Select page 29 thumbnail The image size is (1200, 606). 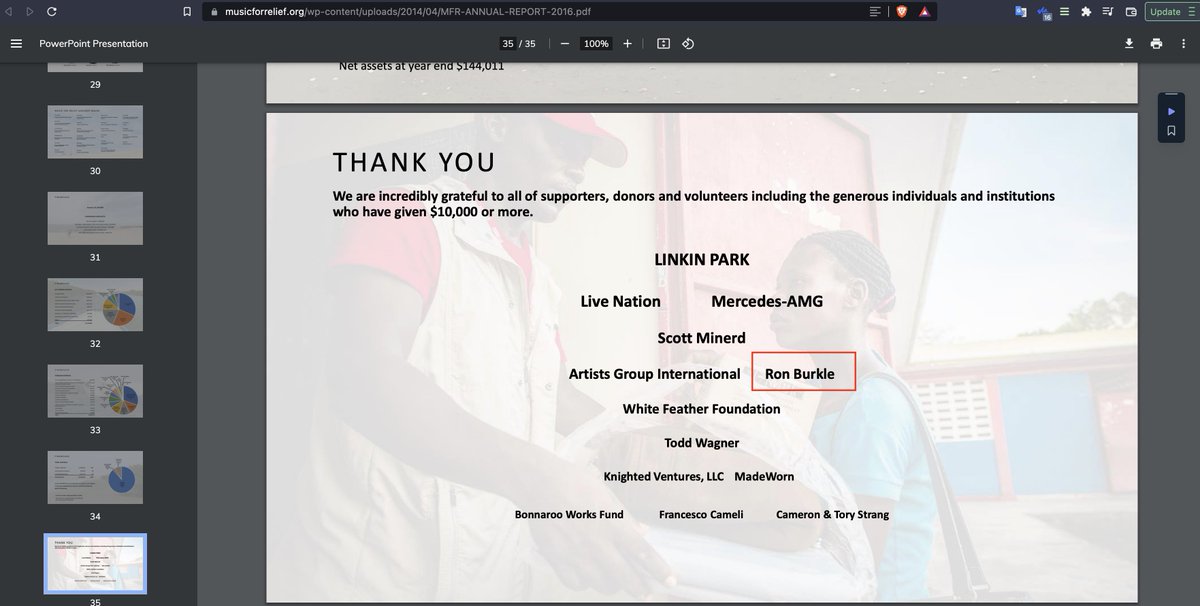95,65
